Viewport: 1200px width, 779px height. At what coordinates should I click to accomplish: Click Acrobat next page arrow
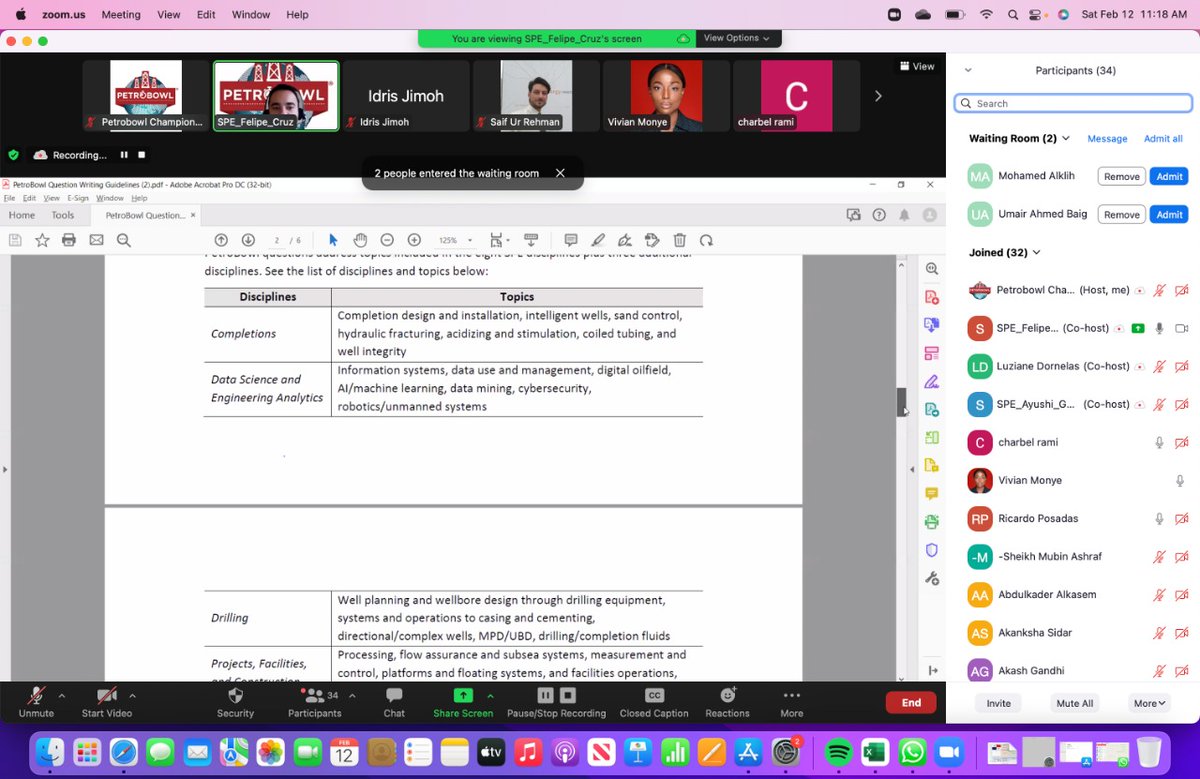pyautogui.click(x=248, y=240)
